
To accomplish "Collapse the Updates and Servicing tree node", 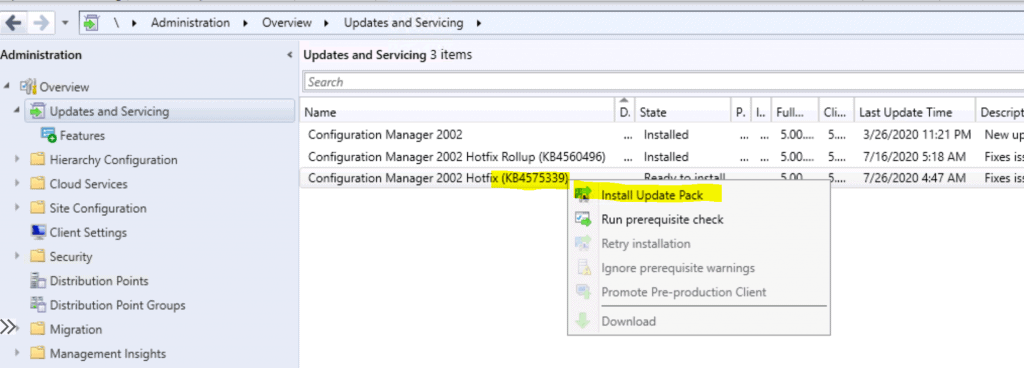I will click(x=18, y=111).
